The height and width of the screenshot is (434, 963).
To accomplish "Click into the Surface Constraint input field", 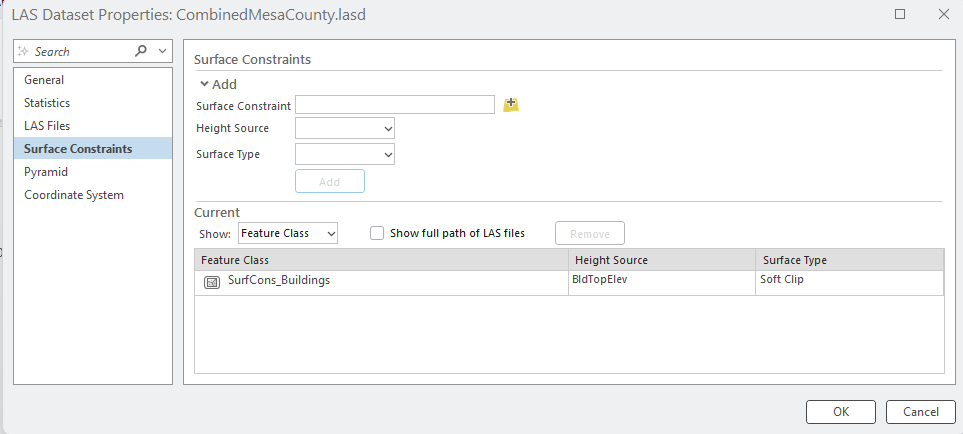I will [395, 104].
